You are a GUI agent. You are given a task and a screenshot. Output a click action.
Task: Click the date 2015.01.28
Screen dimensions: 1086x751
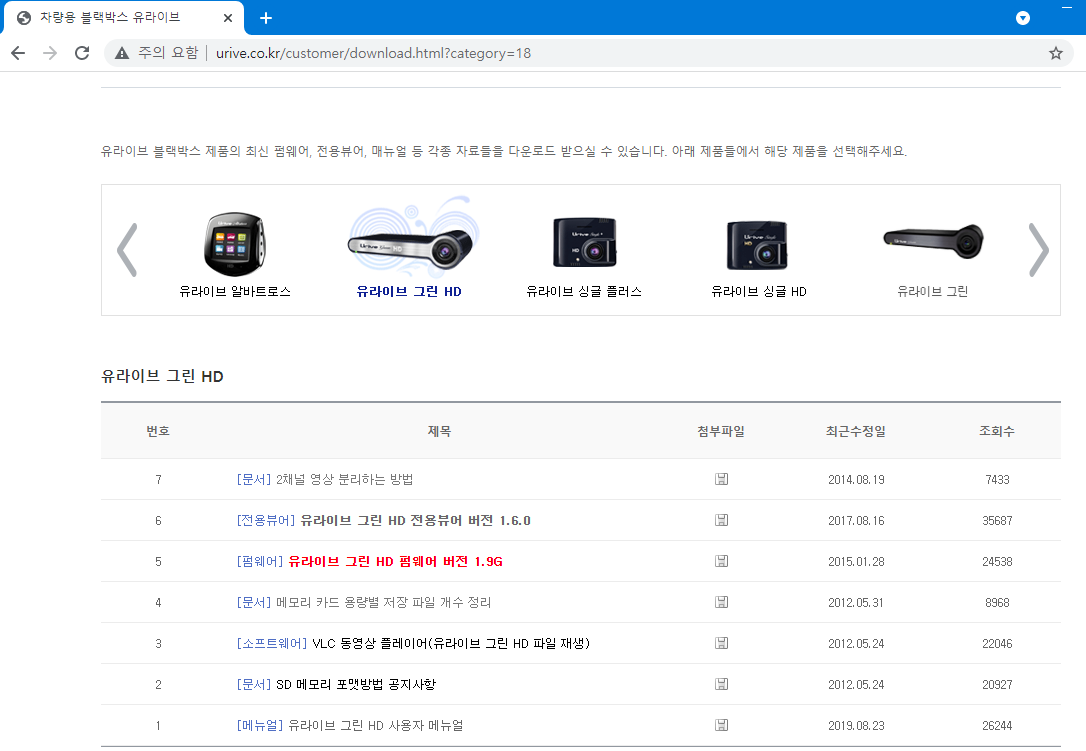click(856, 561)
